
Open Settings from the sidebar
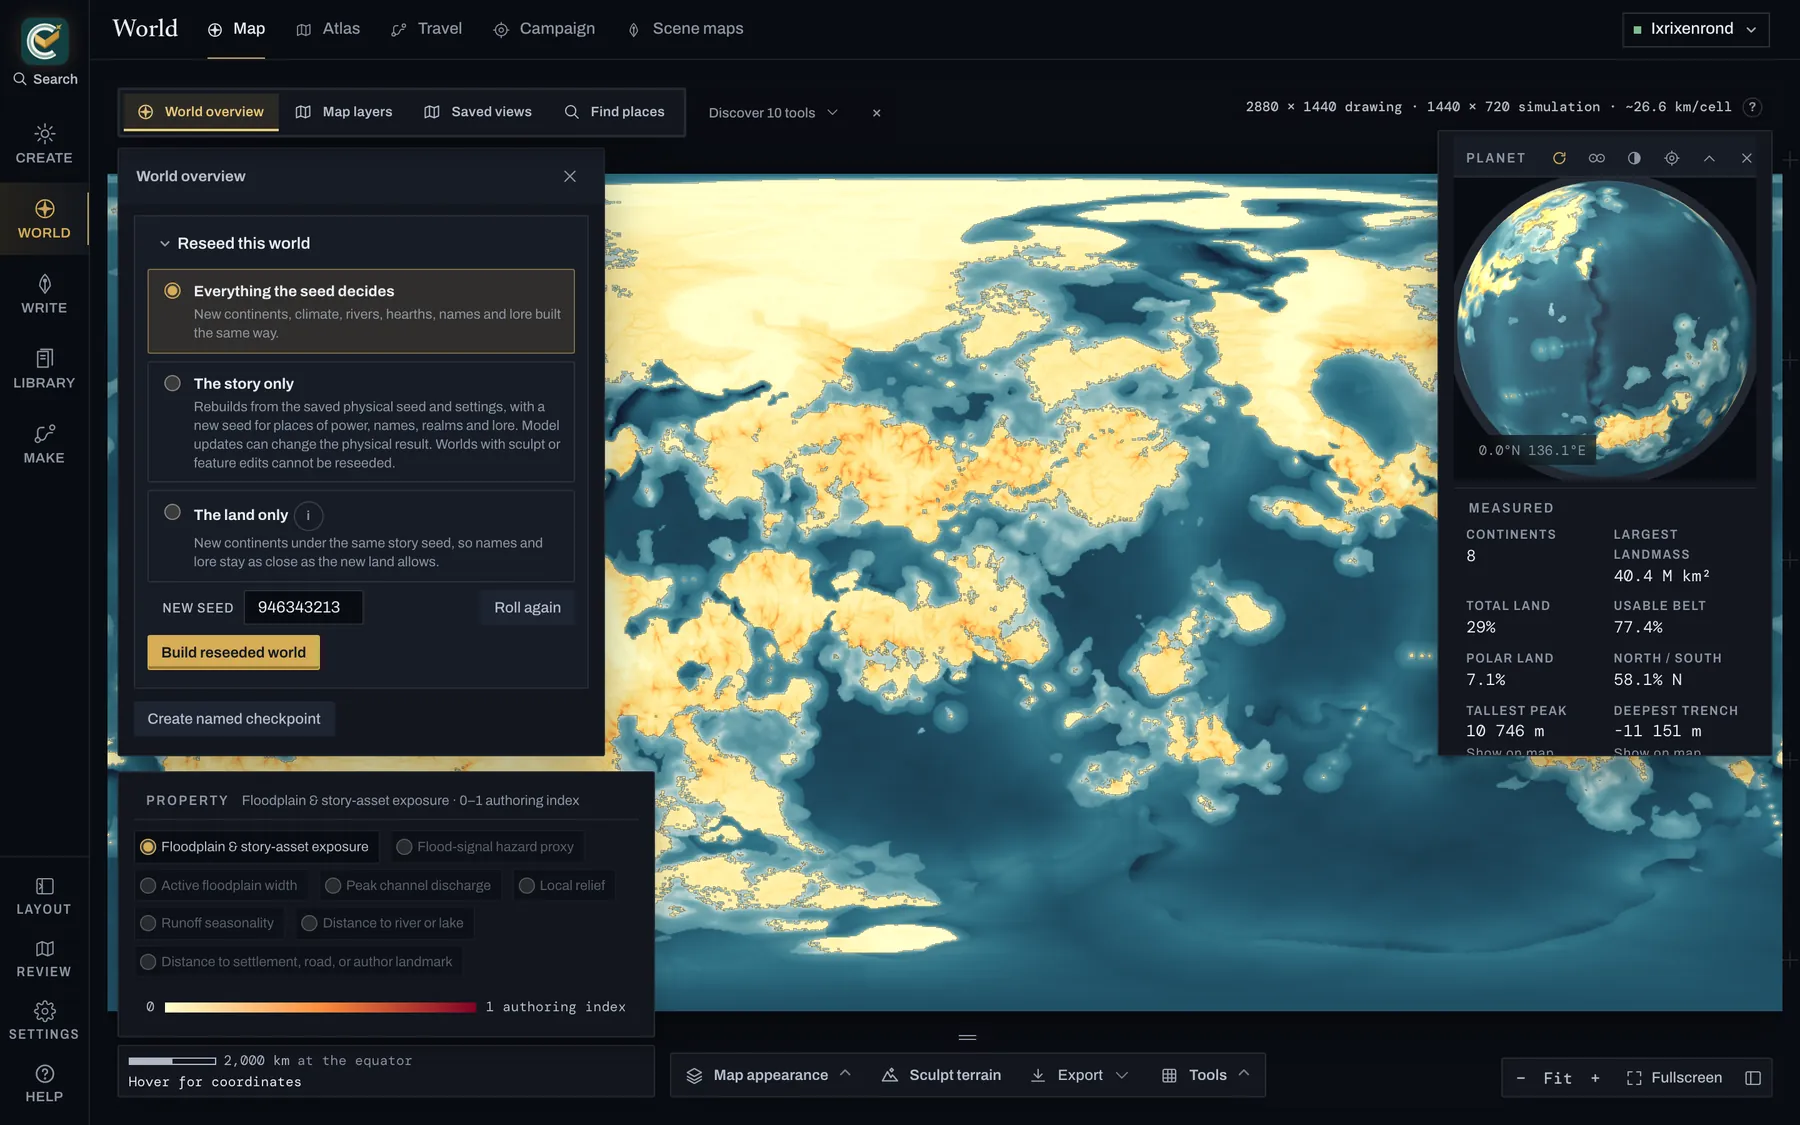point(44,1021)
